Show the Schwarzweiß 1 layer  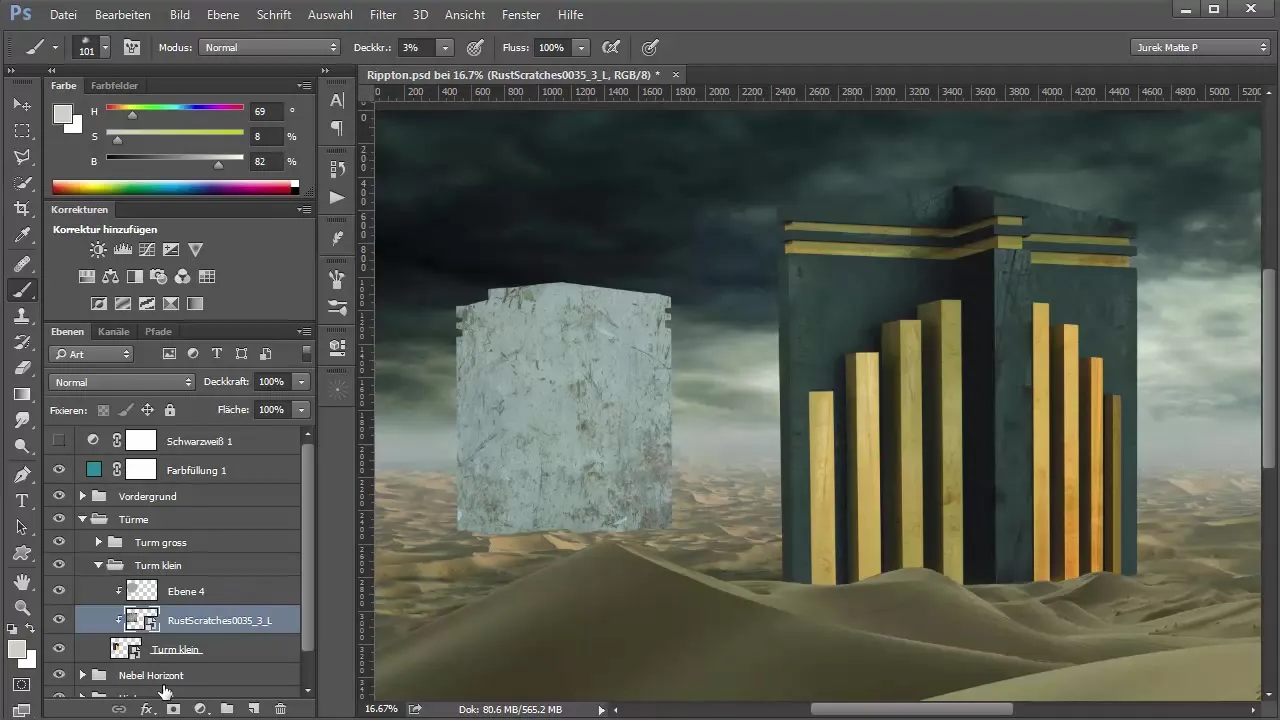(59, 440)
